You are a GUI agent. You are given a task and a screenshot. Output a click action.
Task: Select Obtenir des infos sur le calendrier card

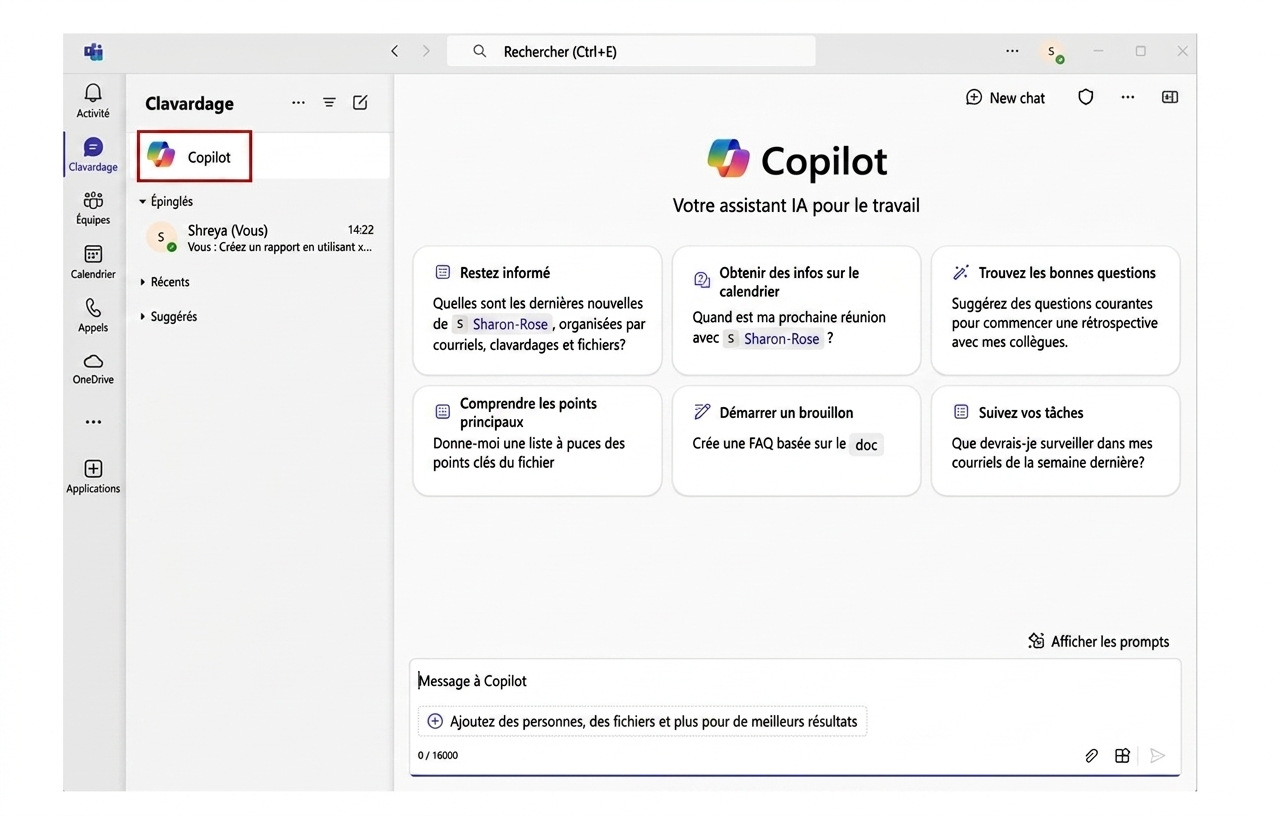(796, 311)
